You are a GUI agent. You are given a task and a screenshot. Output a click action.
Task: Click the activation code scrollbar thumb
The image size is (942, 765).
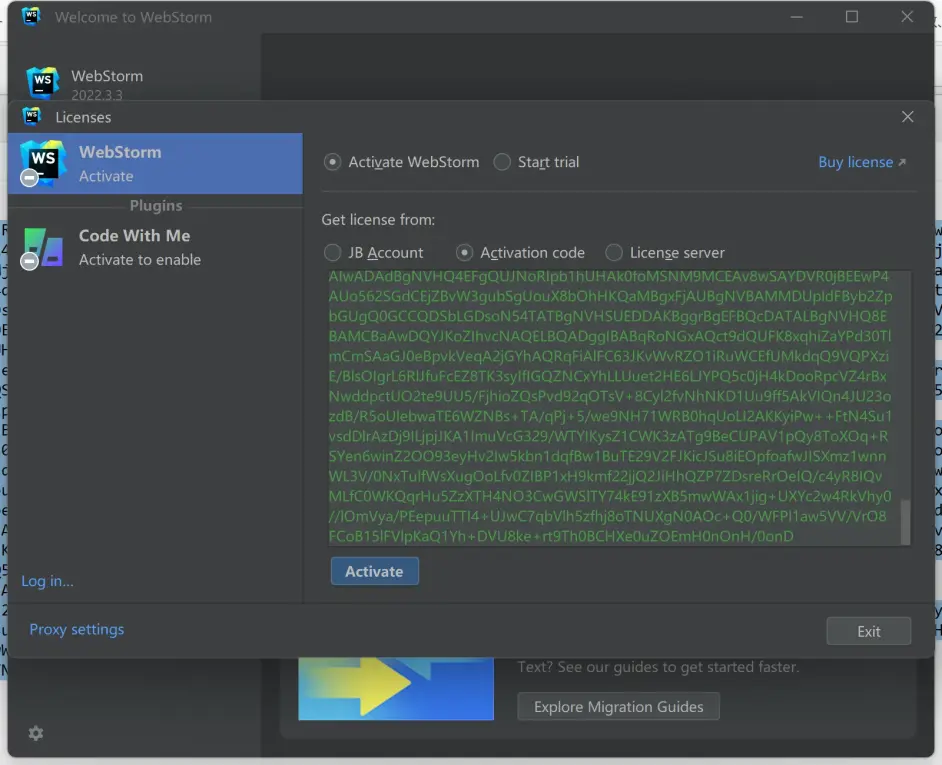pos(905,521)
